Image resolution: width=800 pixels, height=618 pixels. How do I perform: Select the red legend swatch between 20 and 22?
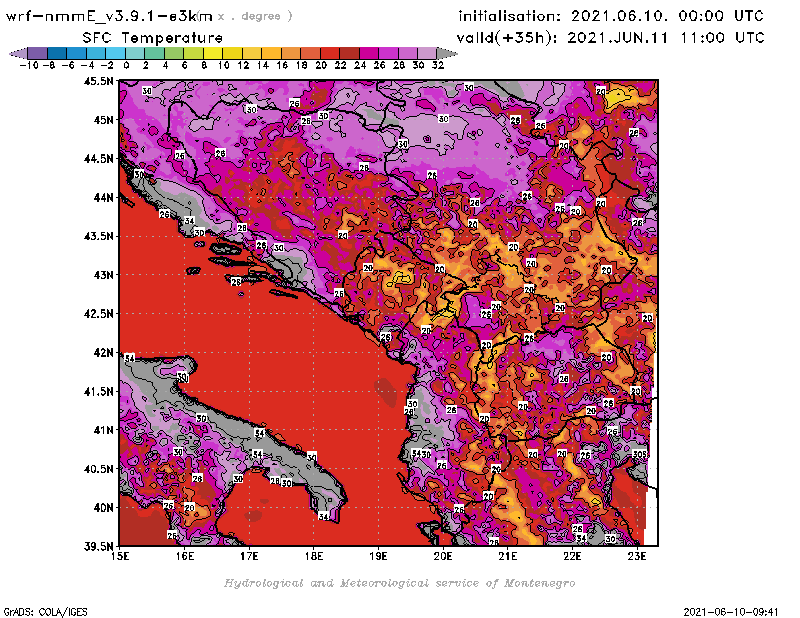pyautogui.click(x=330, y=53)
